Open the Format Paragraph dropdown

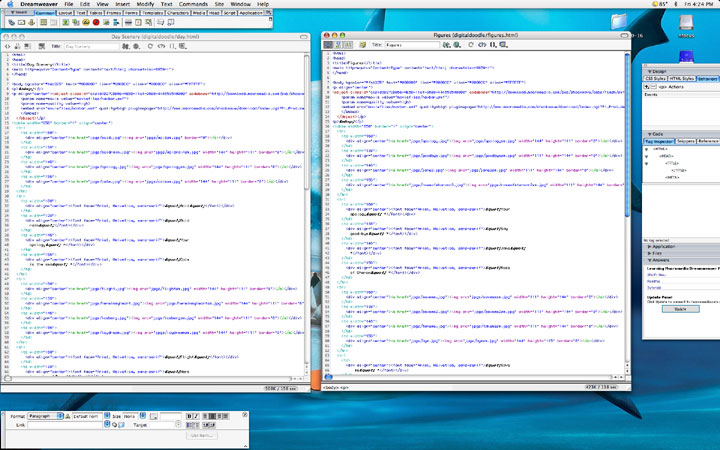point(43,414)
